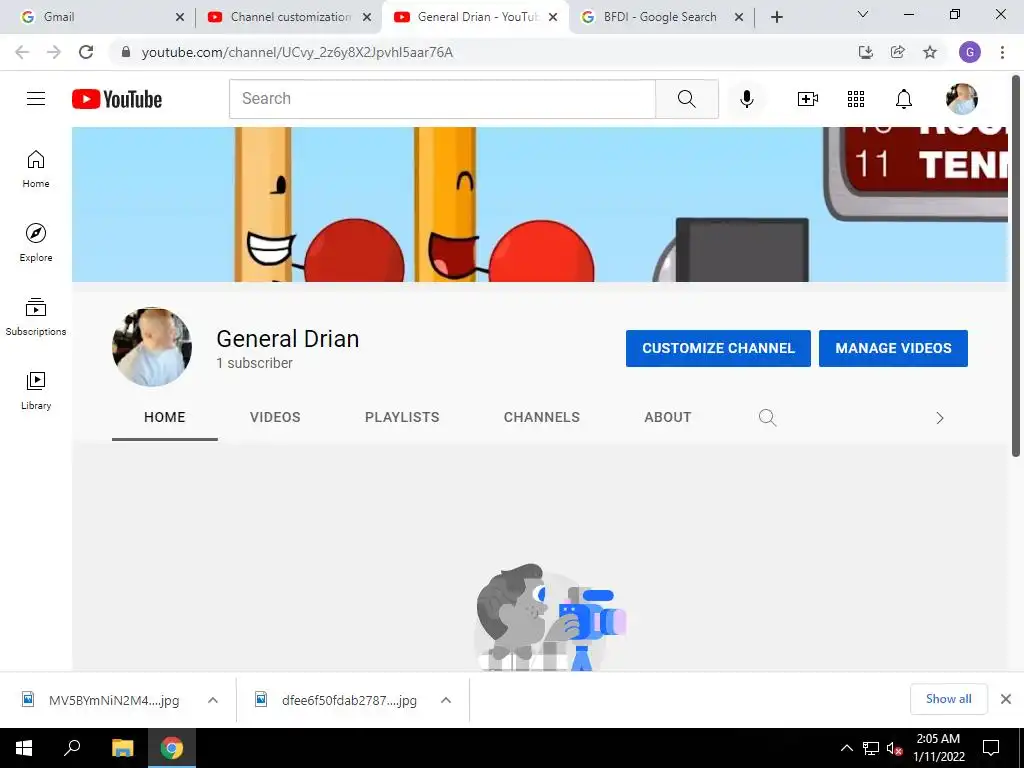
Task: Select the HOME channel tab
Action: 165,417
